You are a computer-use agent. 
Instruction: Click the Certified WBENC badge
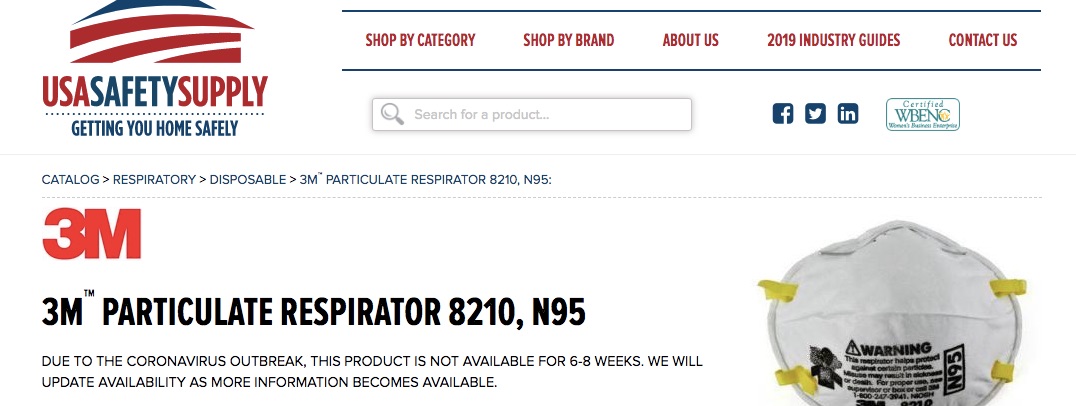tap(922, 114)
